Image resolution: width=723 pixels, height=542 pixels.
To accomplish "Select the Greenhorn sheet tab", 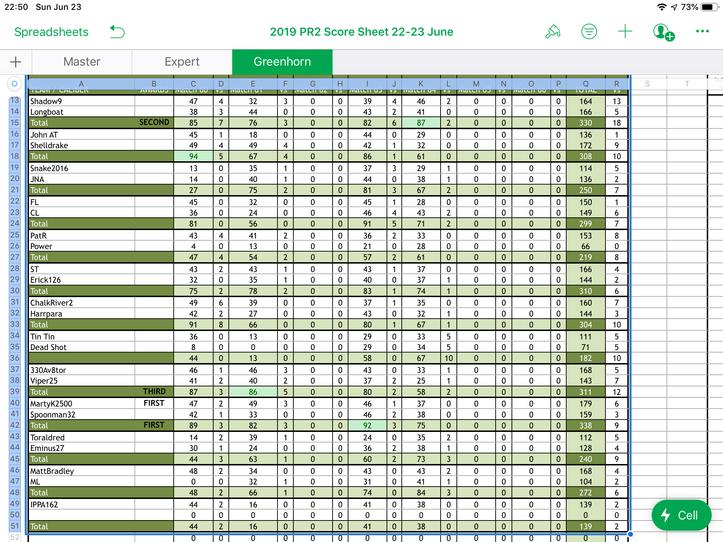I will coord(282,62).
